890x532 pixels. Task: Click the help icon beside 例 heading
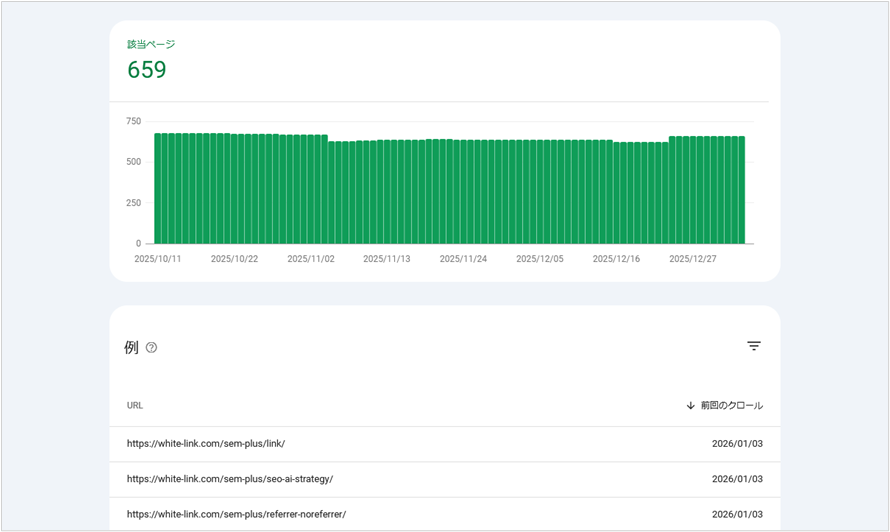(152, 348)
